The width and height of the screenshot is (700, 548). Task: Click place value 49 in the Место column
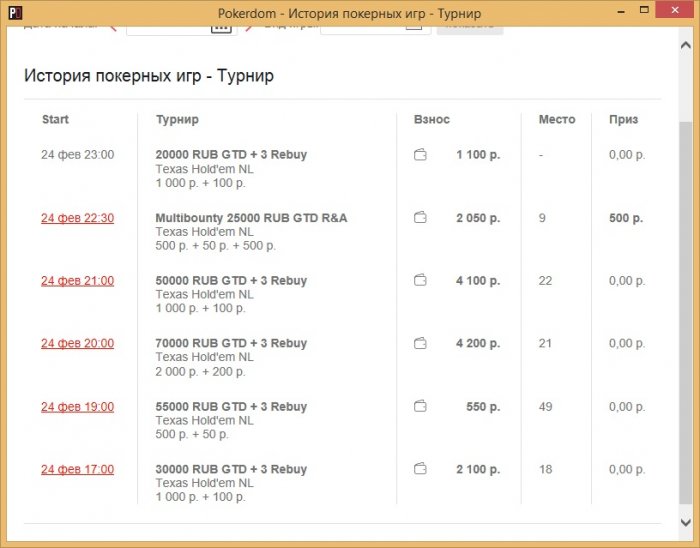546,407
